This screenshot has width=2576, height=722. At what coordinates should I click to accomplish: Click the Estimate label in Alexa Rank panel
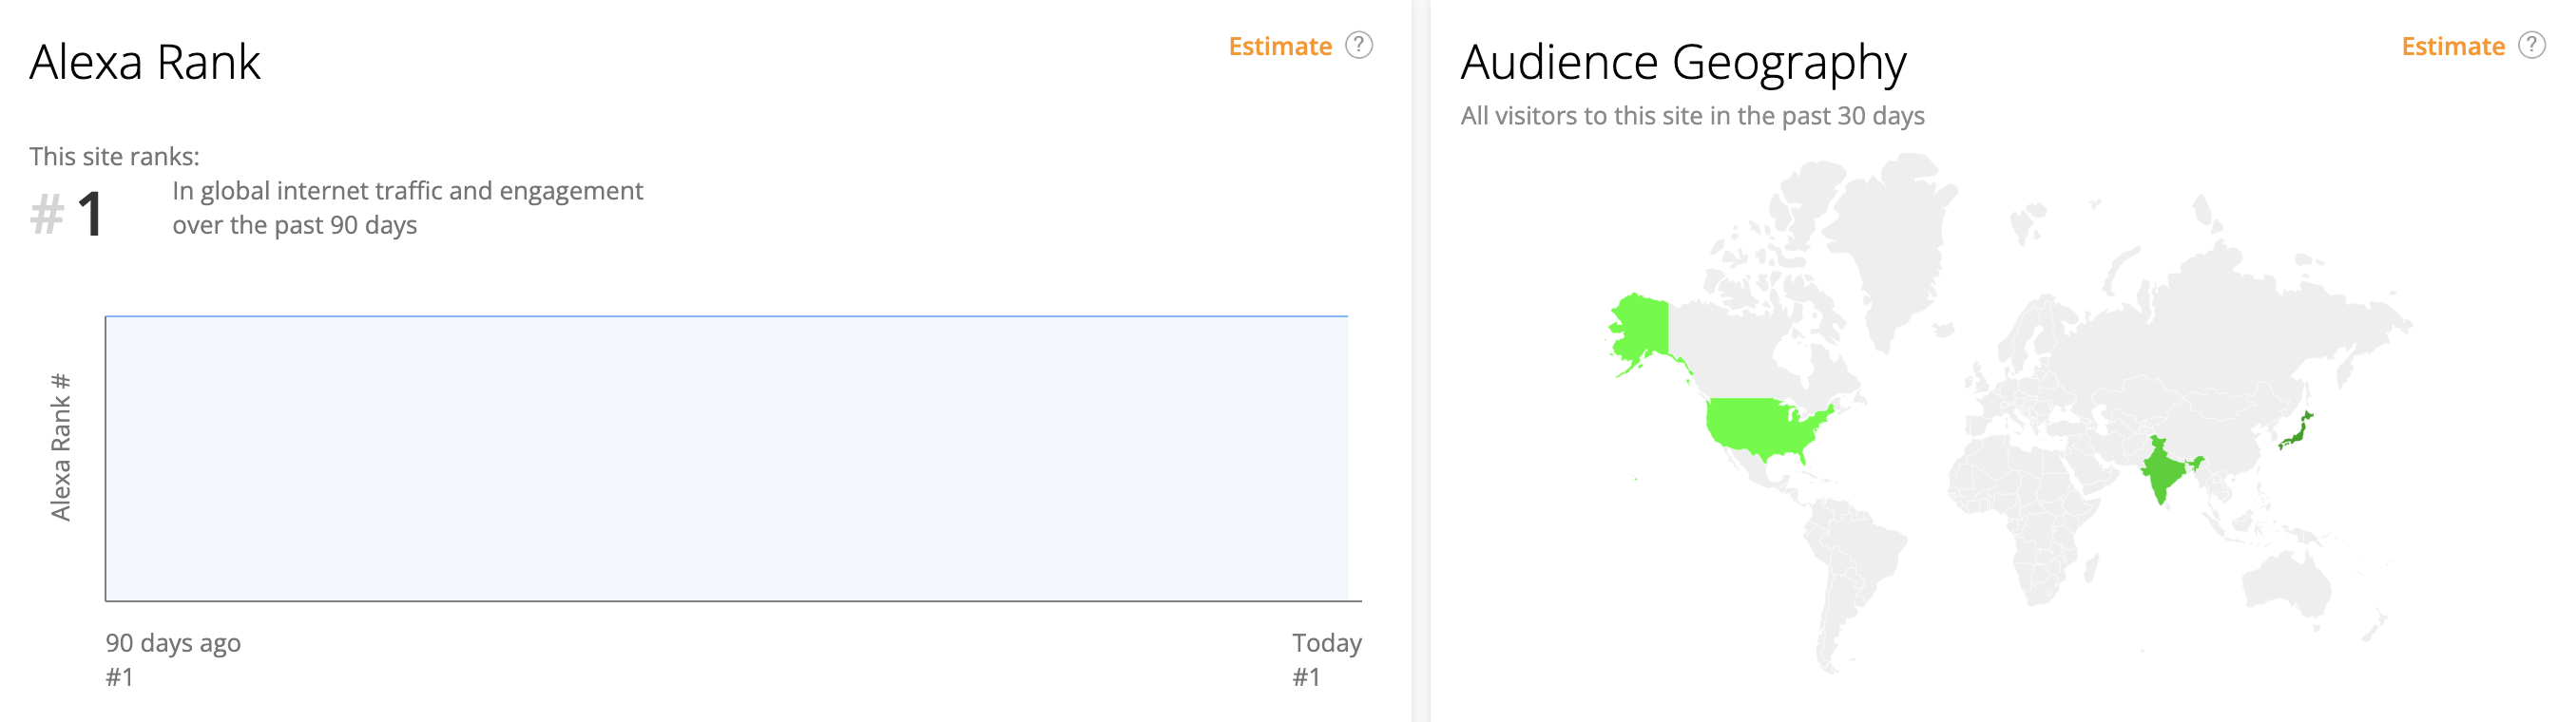pyautogui.click(x=1279, y=46)
